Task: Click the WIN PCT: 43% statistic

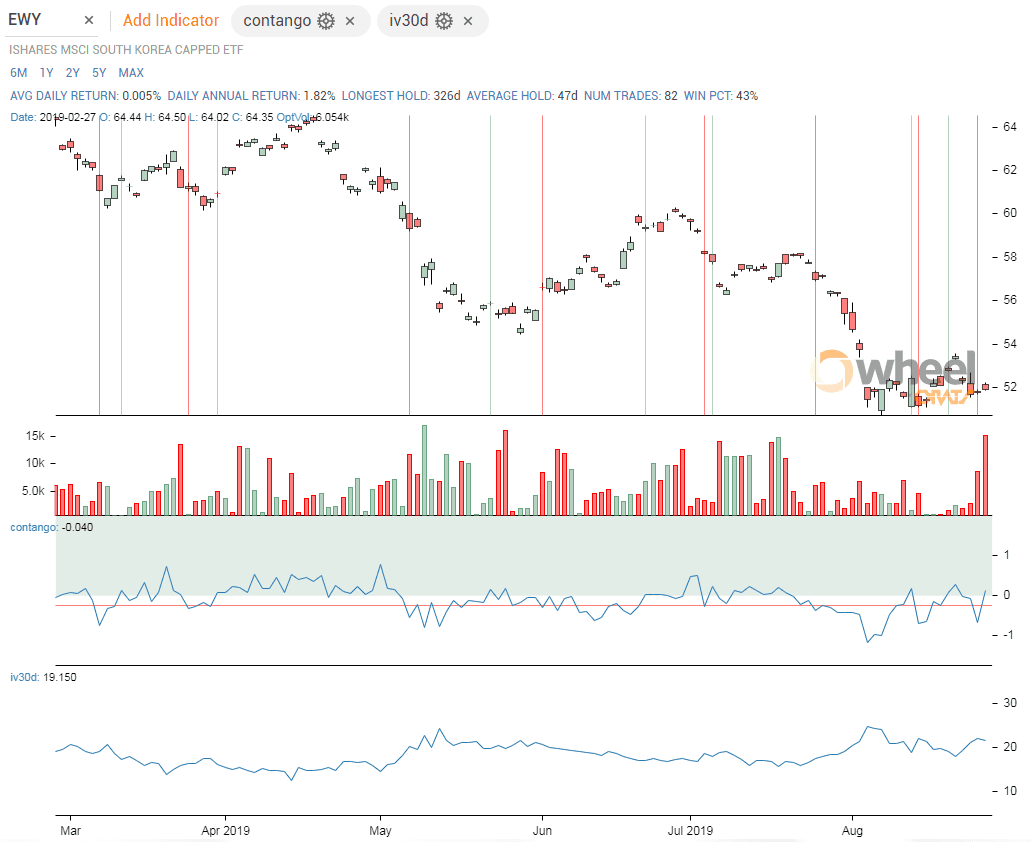Action: (x=721, y=96)
